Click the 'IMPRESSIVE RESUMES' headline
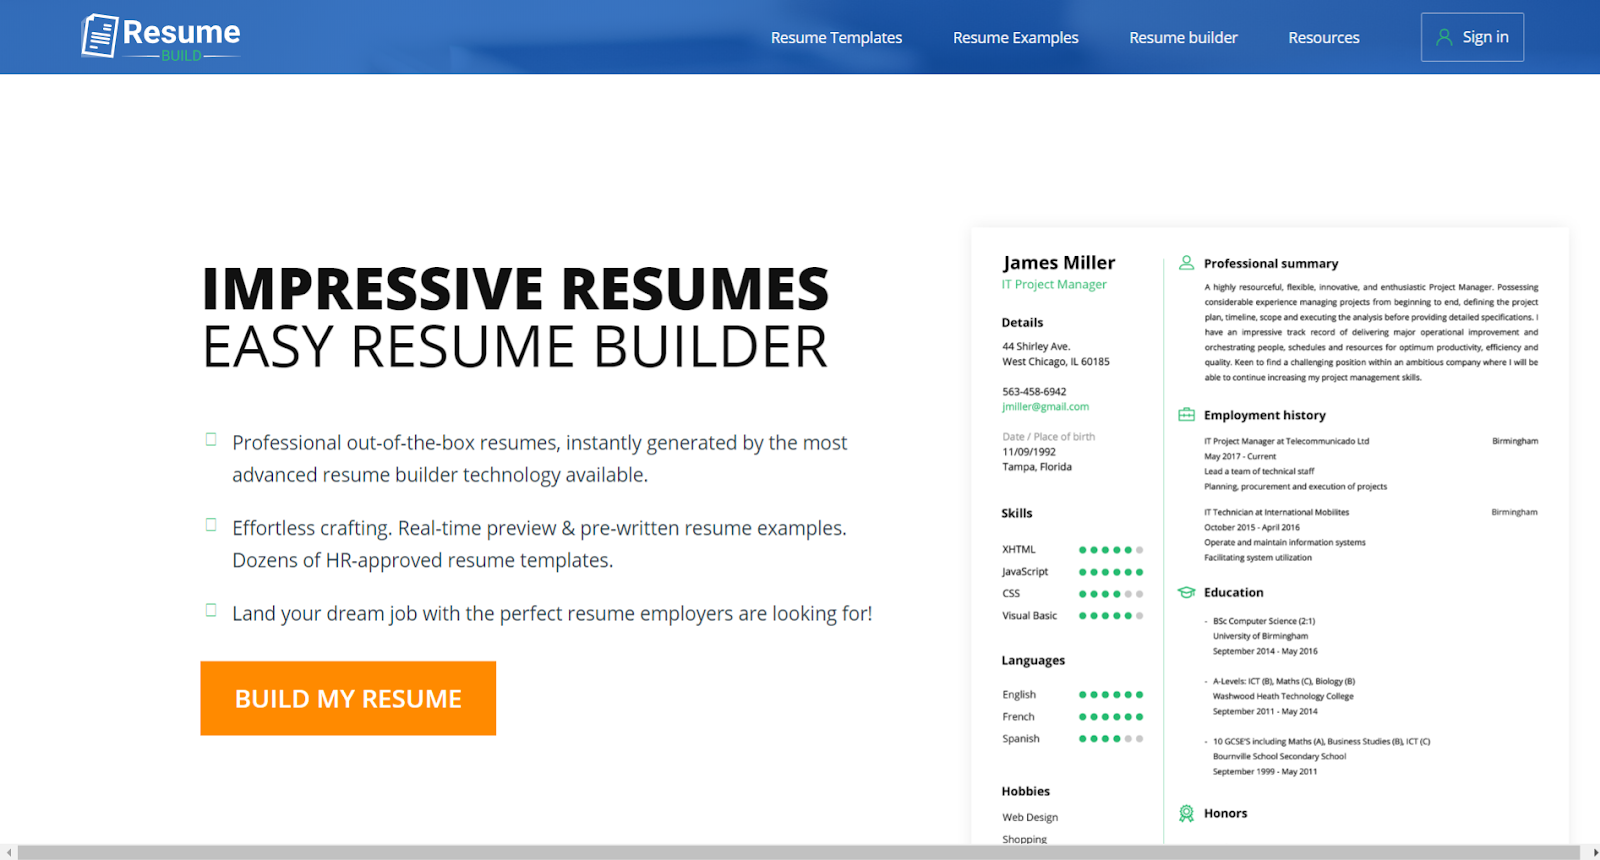 click(x=515, y=289)
